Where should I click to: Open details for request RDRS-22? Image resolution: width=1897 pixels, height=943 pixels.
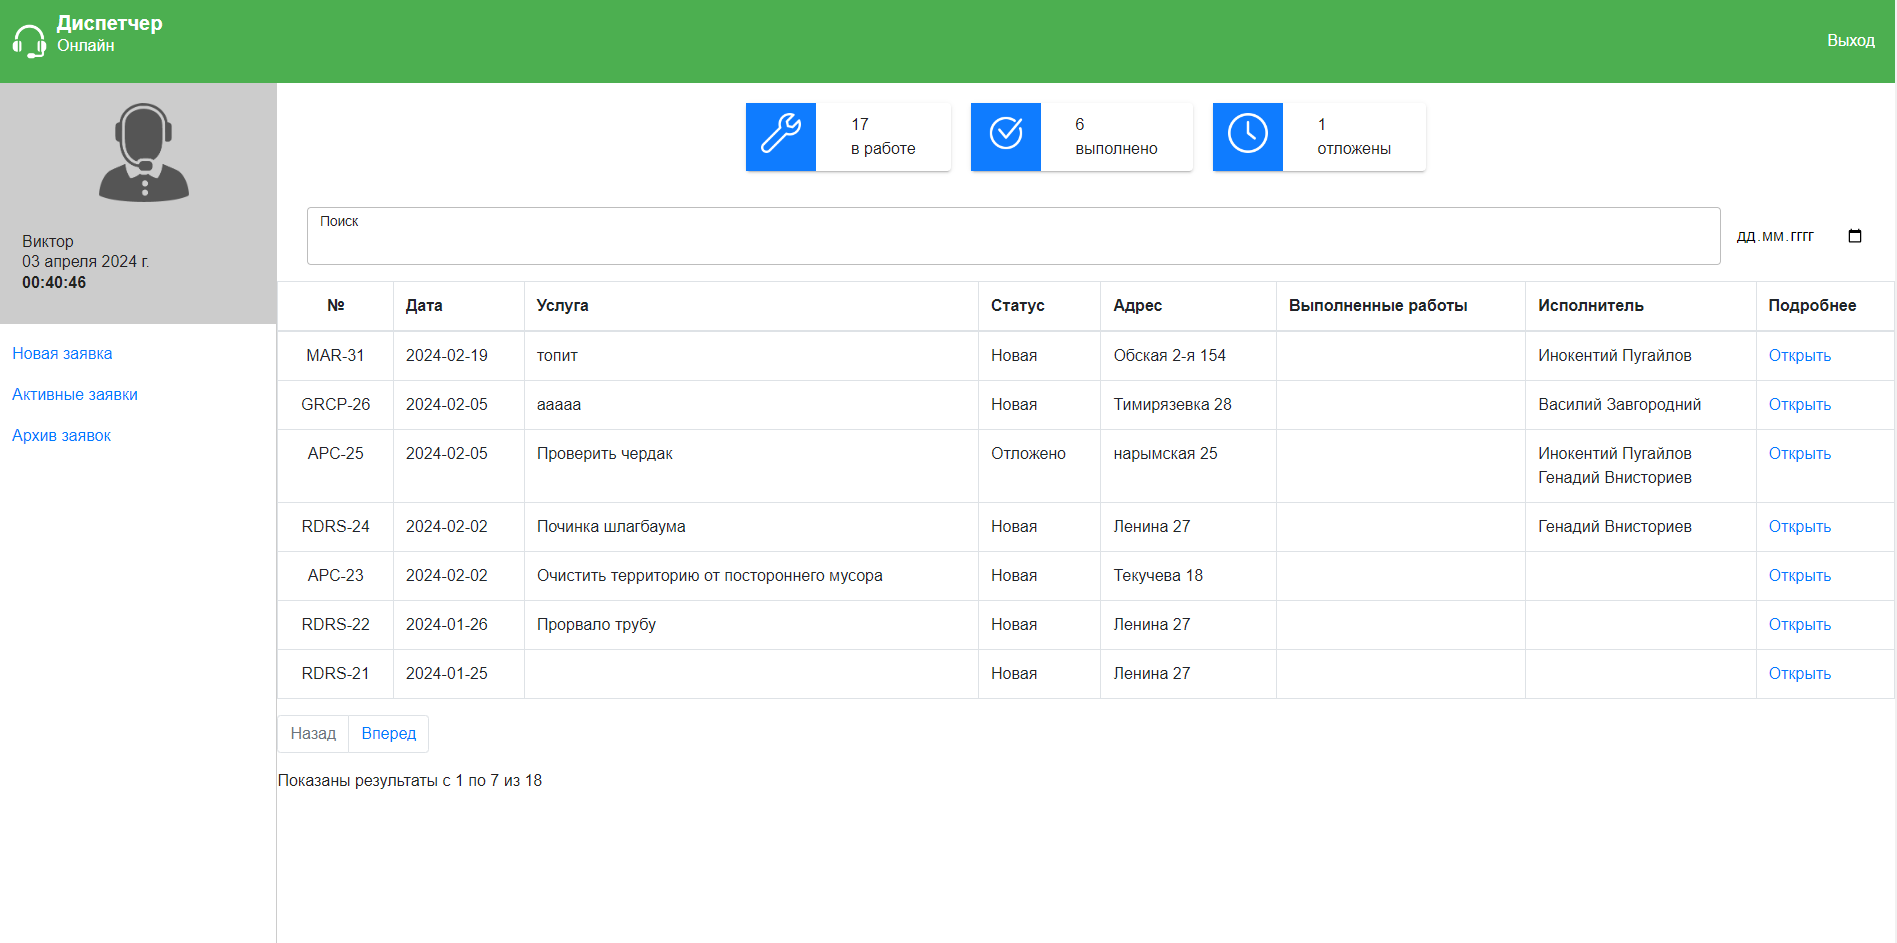[1799, 624]
